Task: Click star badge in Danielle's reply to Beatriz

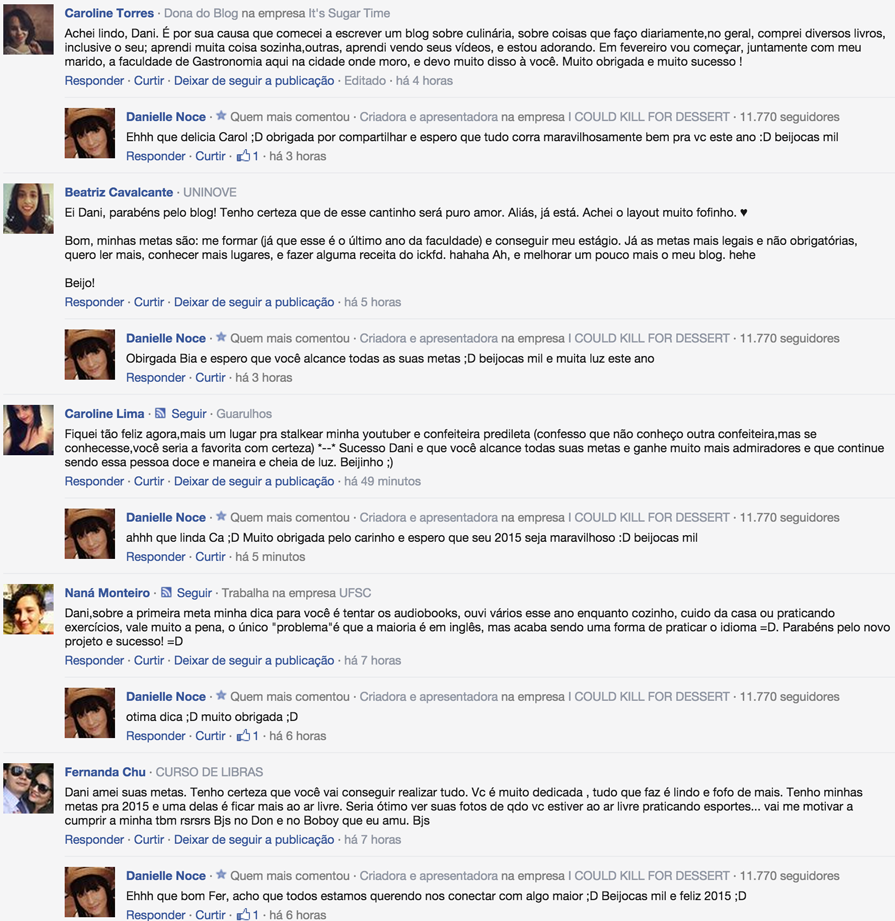Action: click(x=221, y=337)
